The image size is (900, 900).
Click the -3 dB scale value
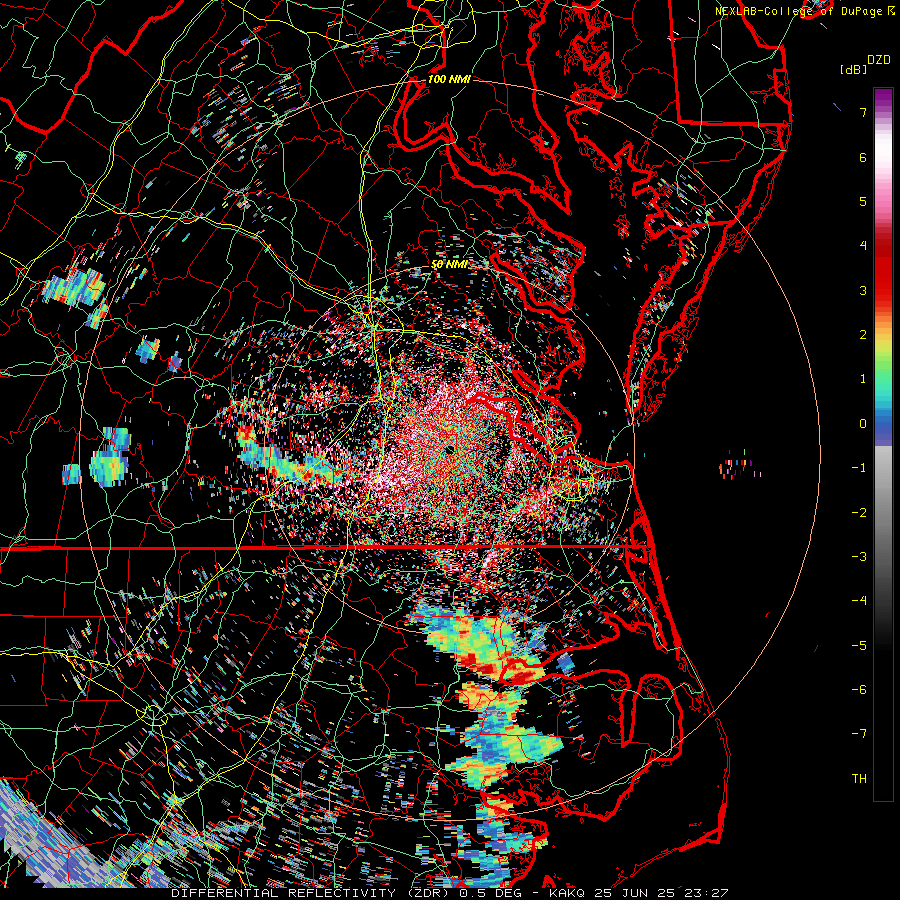click(x=859, y=557)
